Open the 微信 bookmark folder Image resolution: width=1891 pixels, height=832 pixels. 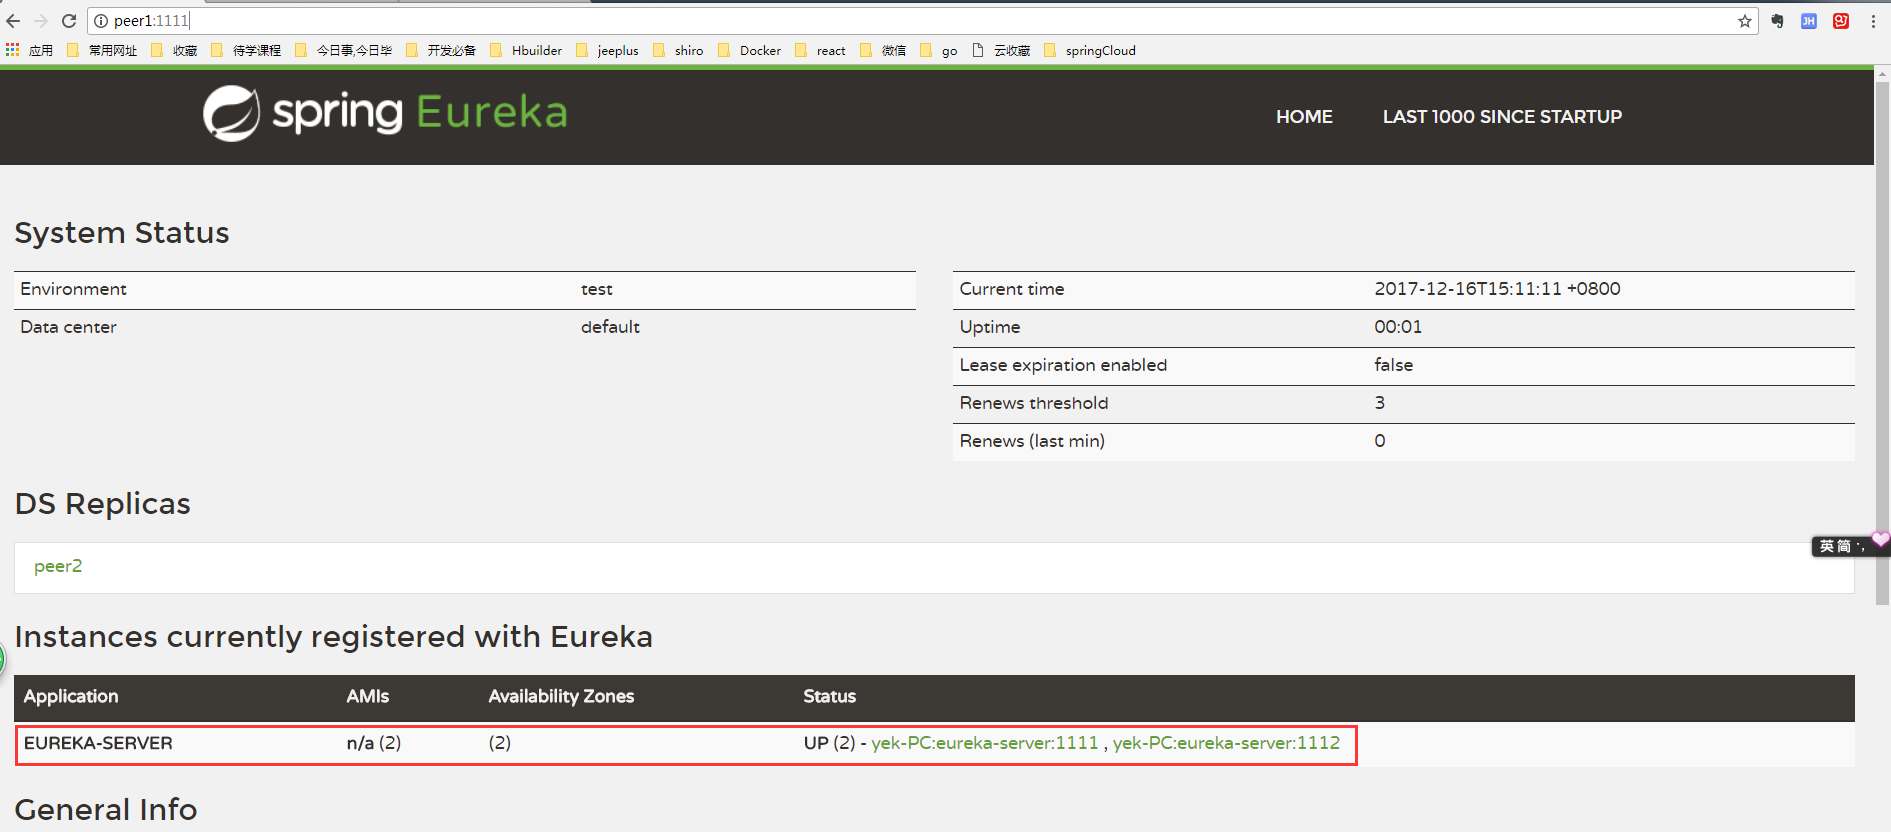point(883,50)
